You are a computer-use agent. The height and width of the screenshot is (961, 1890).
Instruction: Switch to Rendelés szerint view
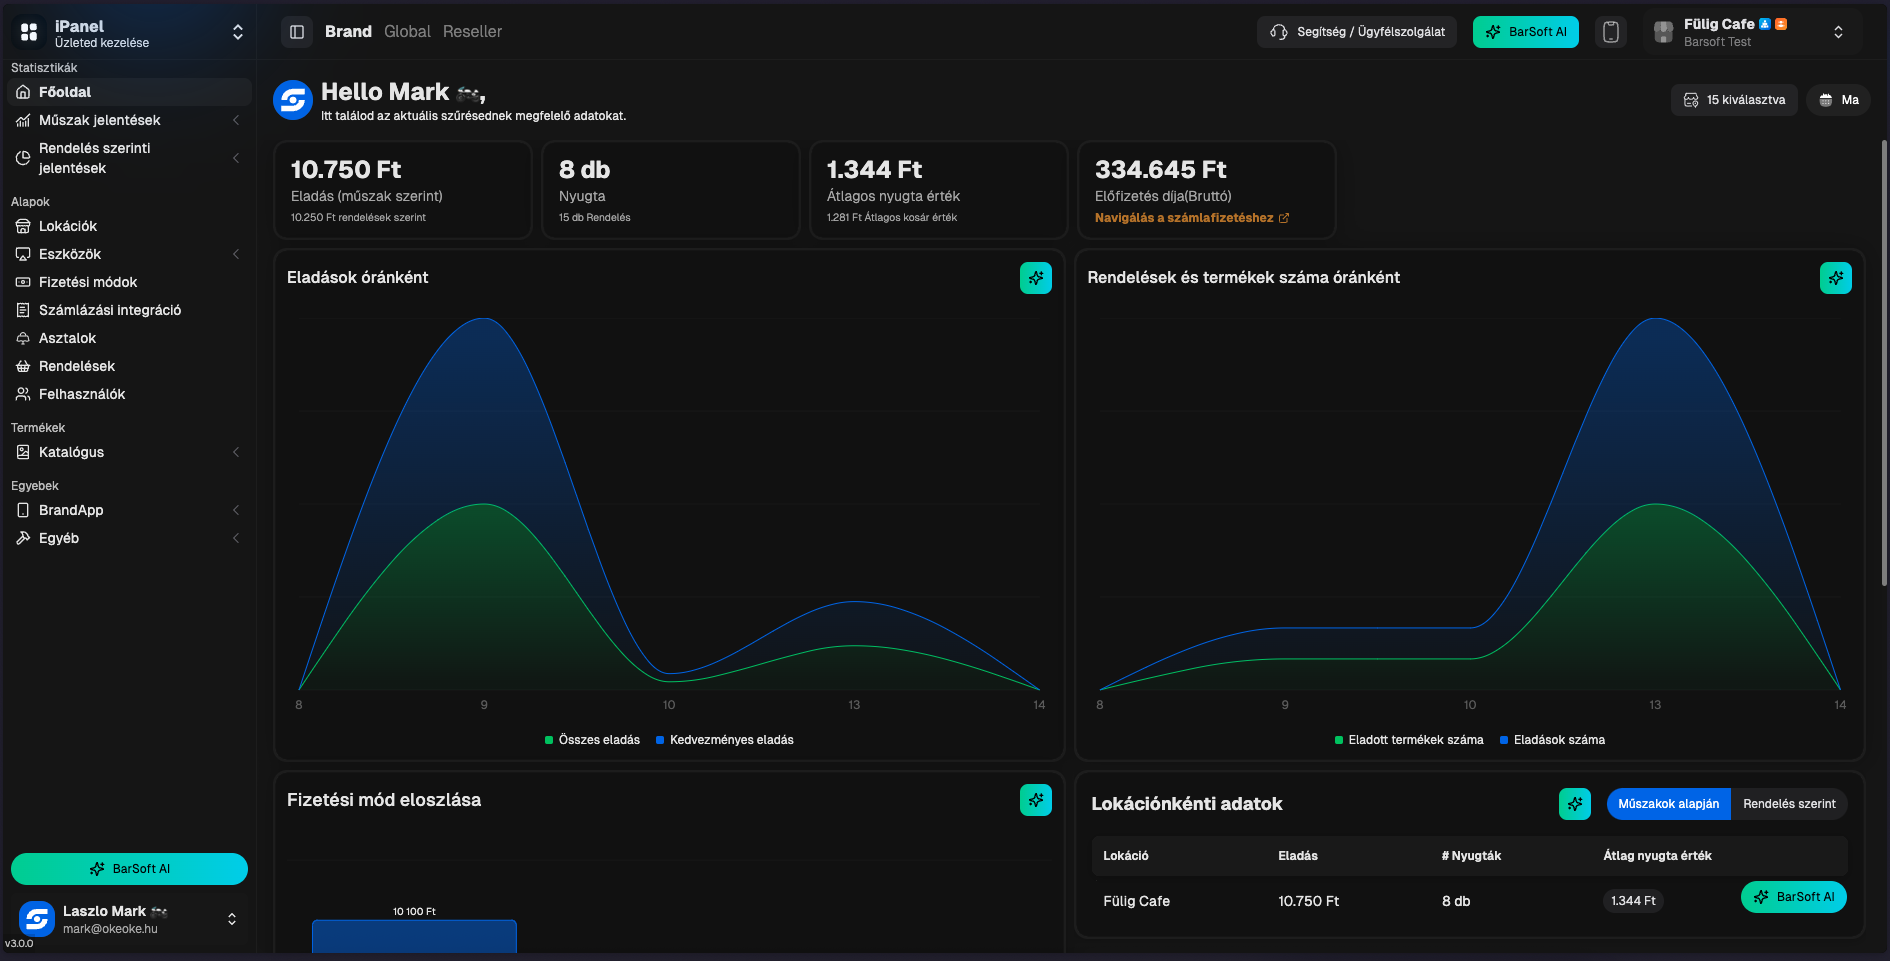1788,804
